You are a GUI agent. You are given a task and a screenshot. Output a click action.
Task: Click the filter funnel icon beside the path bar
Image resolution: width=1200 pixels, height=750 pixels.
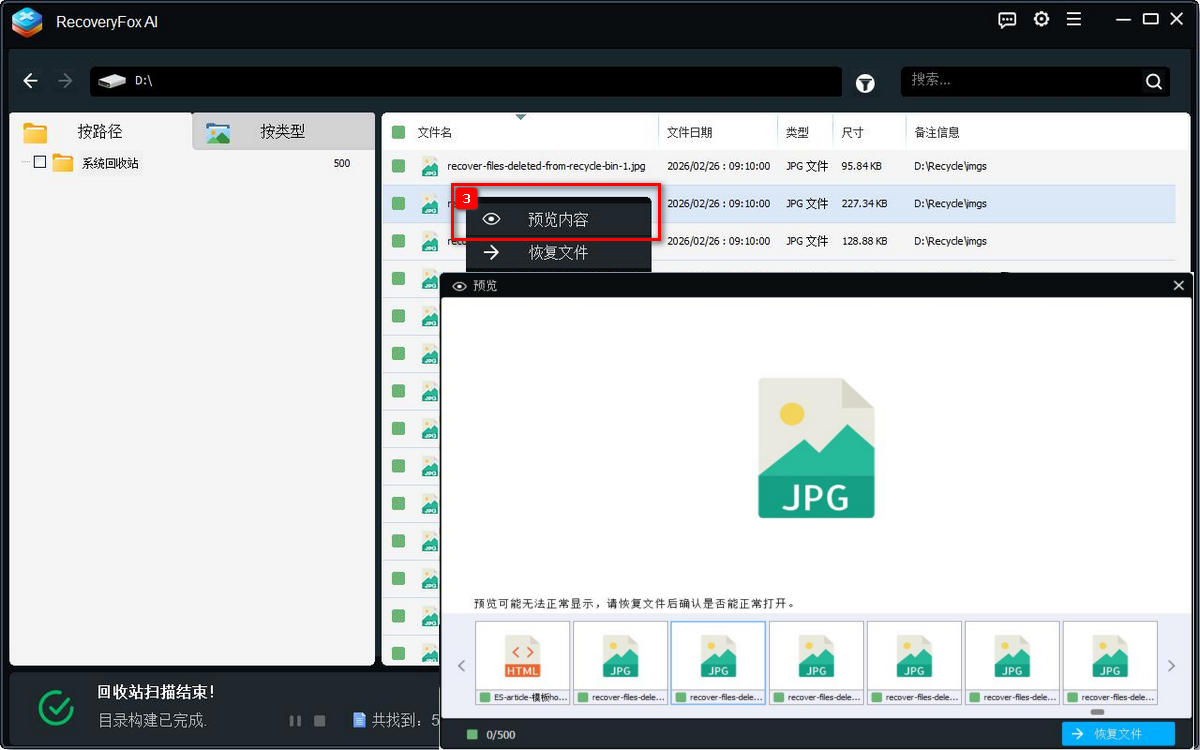point(864,84)
